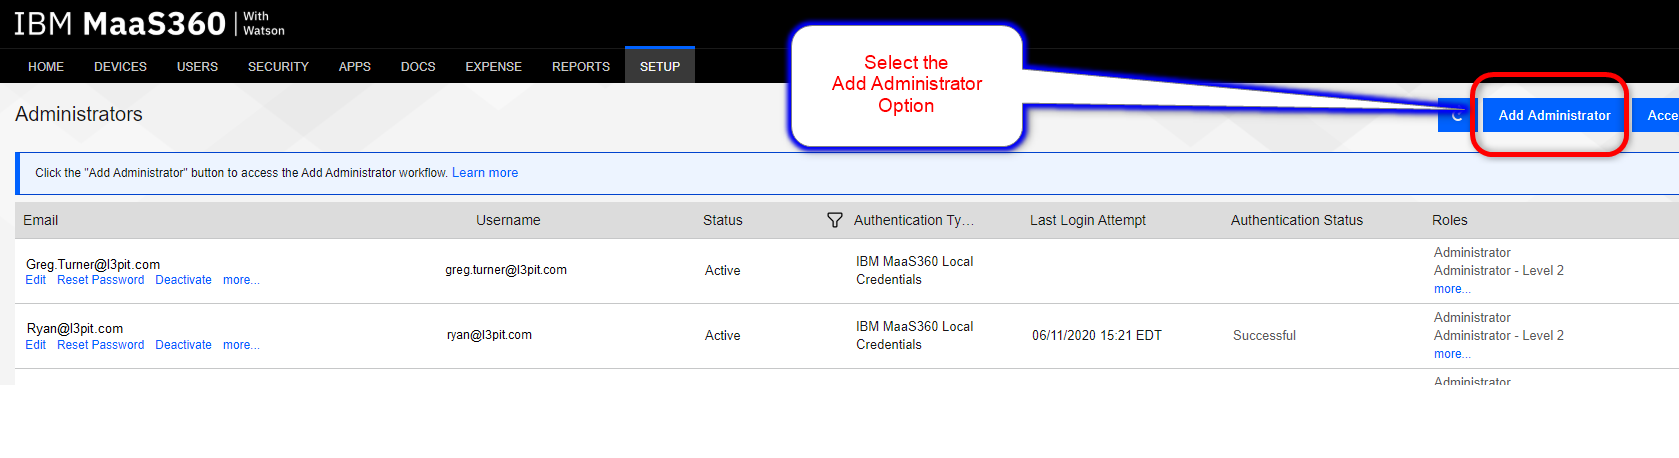Click the refresh icon button beside Add Administrator
Screen dimensions: 1679x458
tap(1457, 115)
